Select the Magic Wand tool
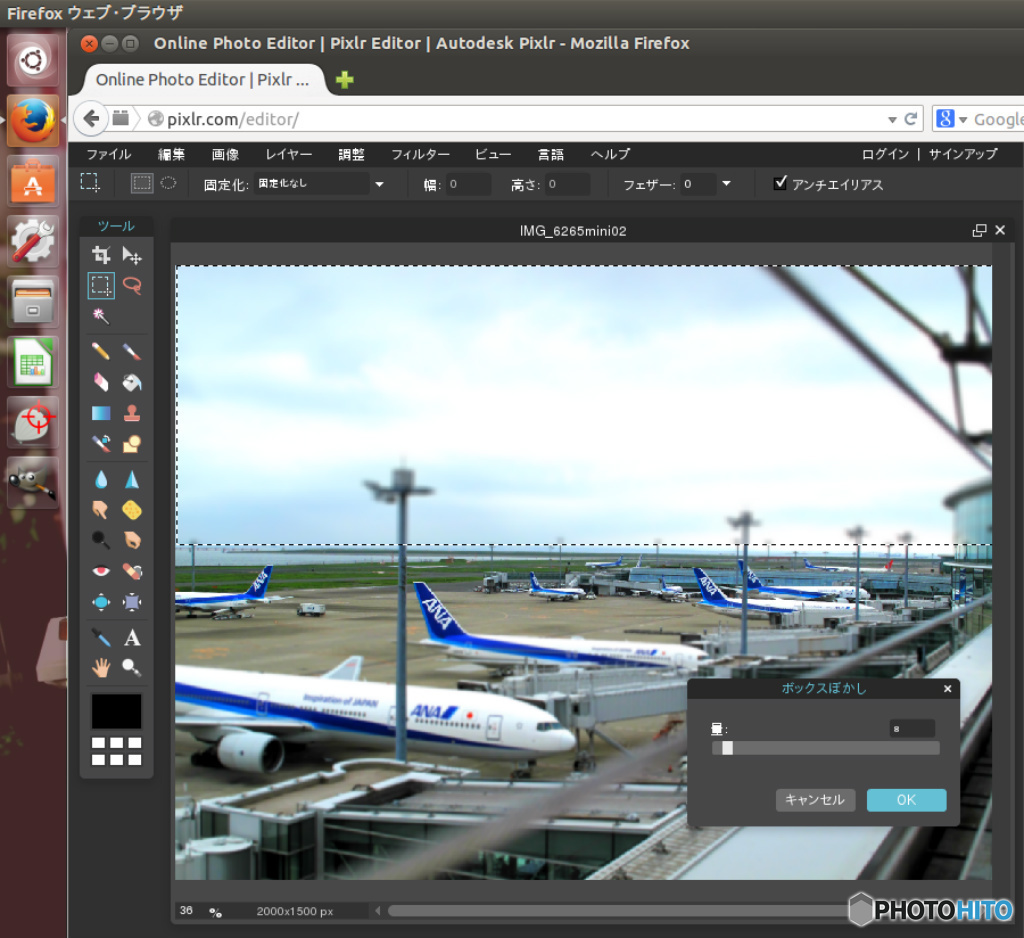 pos(101,316)
